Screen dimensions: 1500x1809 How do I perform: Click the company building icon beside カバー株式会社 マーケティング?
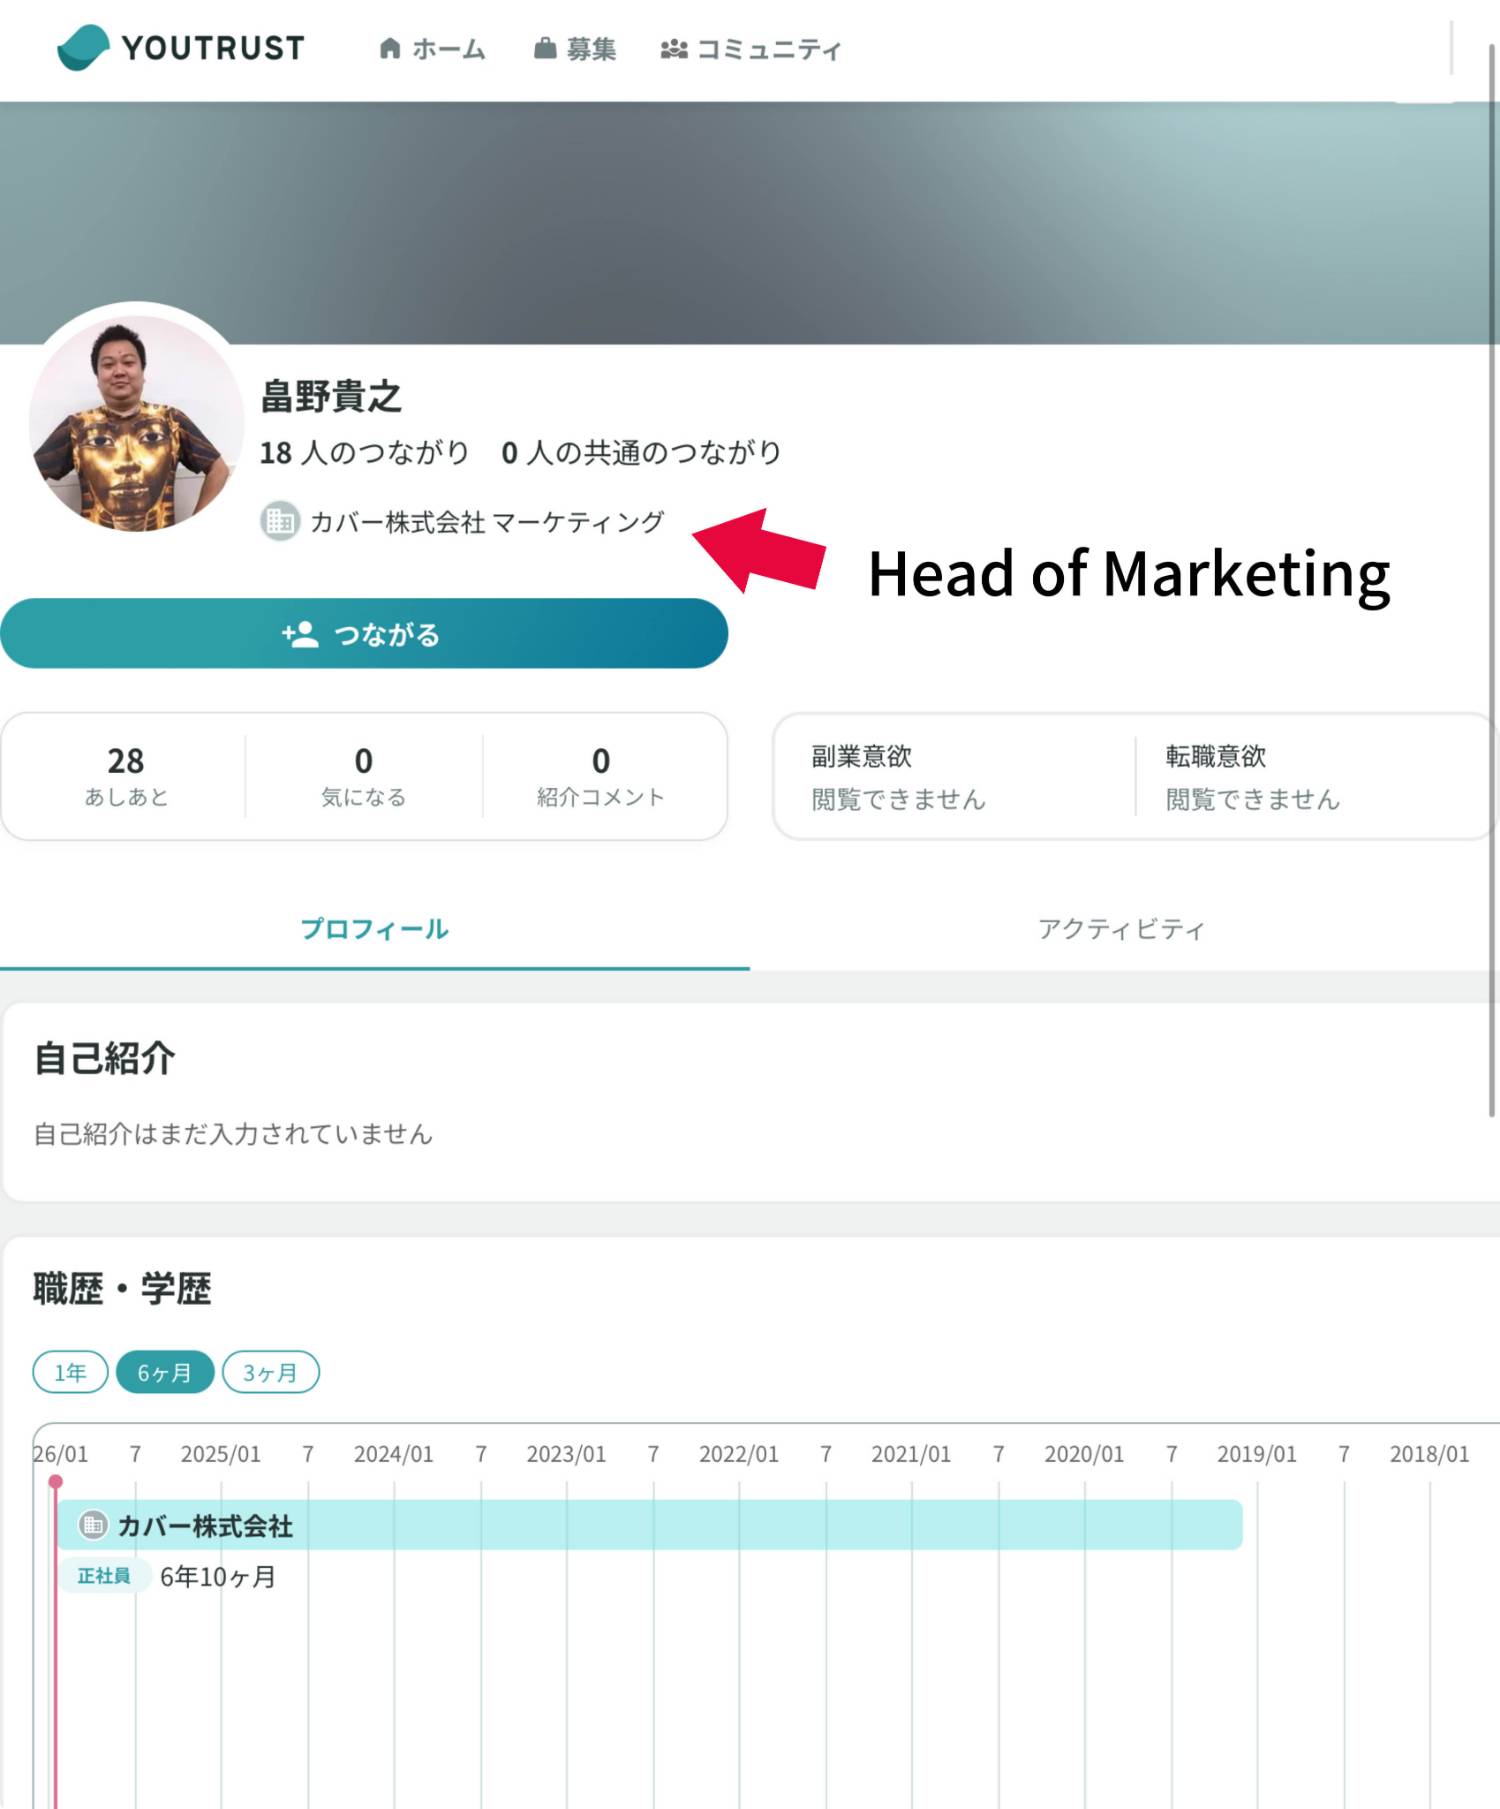[280, 522]
